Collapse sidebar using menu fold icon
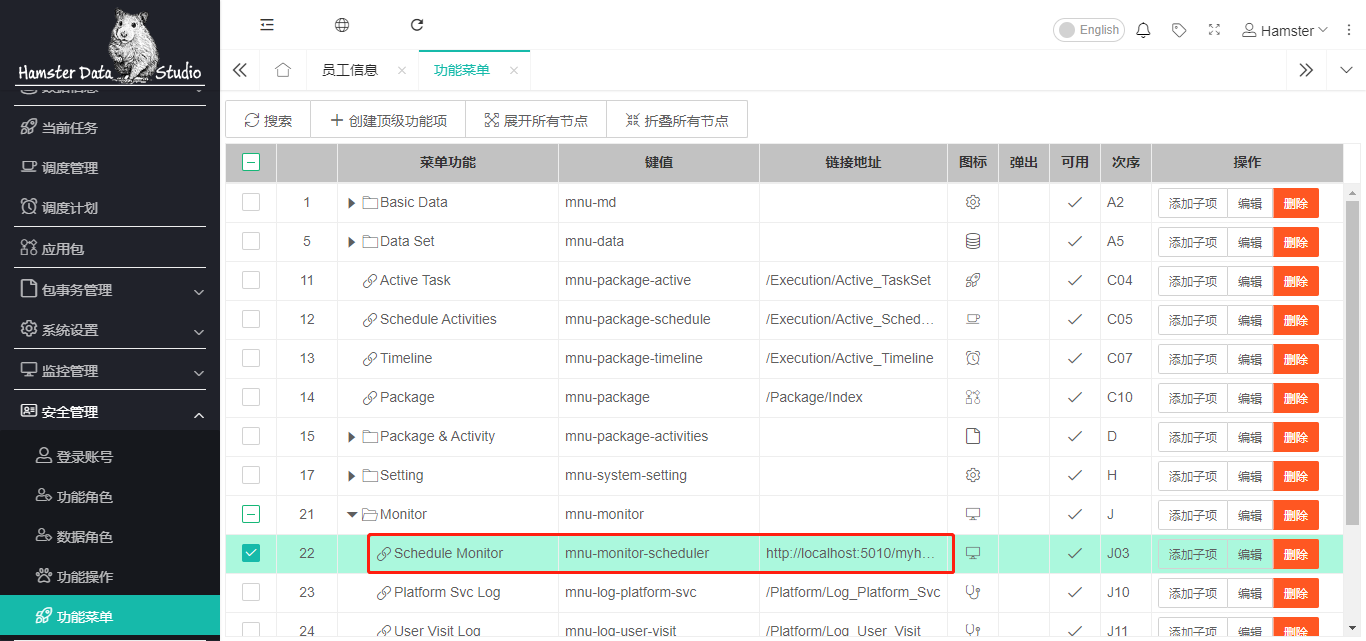1366x641 pixels. (267, 25)
